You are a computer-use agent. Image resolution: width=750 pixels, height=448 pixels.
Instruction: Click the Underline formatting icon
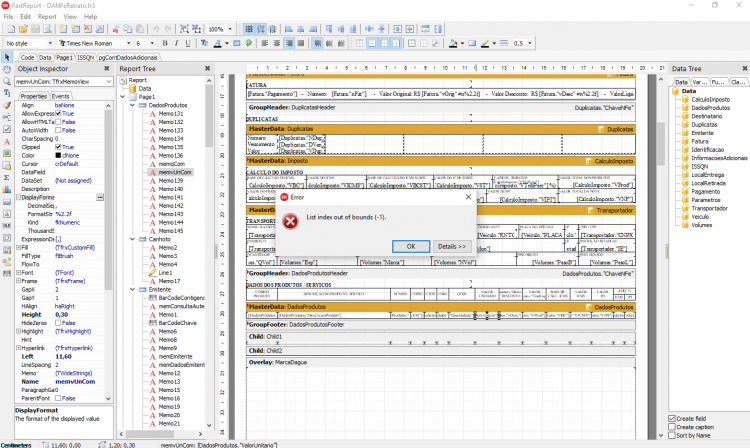pos(188,43)
